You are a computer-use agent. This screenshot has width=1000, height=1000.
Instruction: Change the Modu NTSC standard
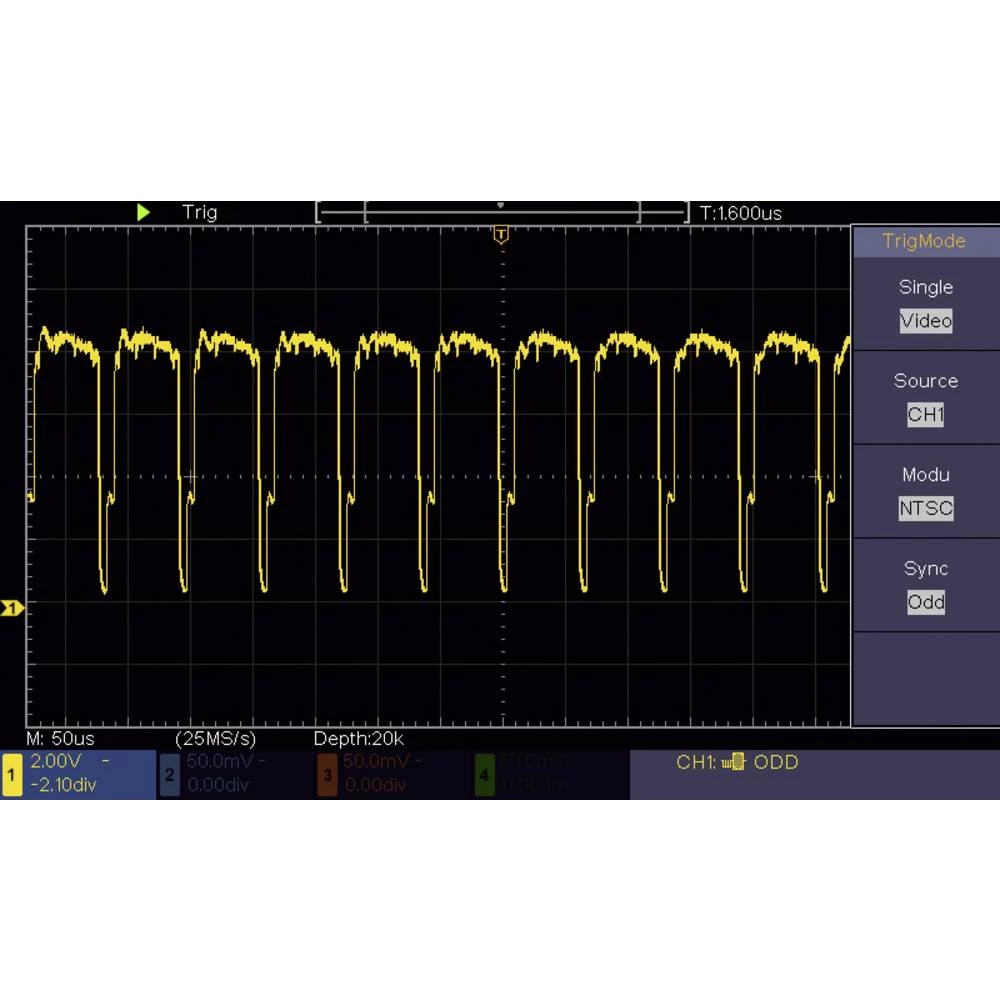point(925,508)
